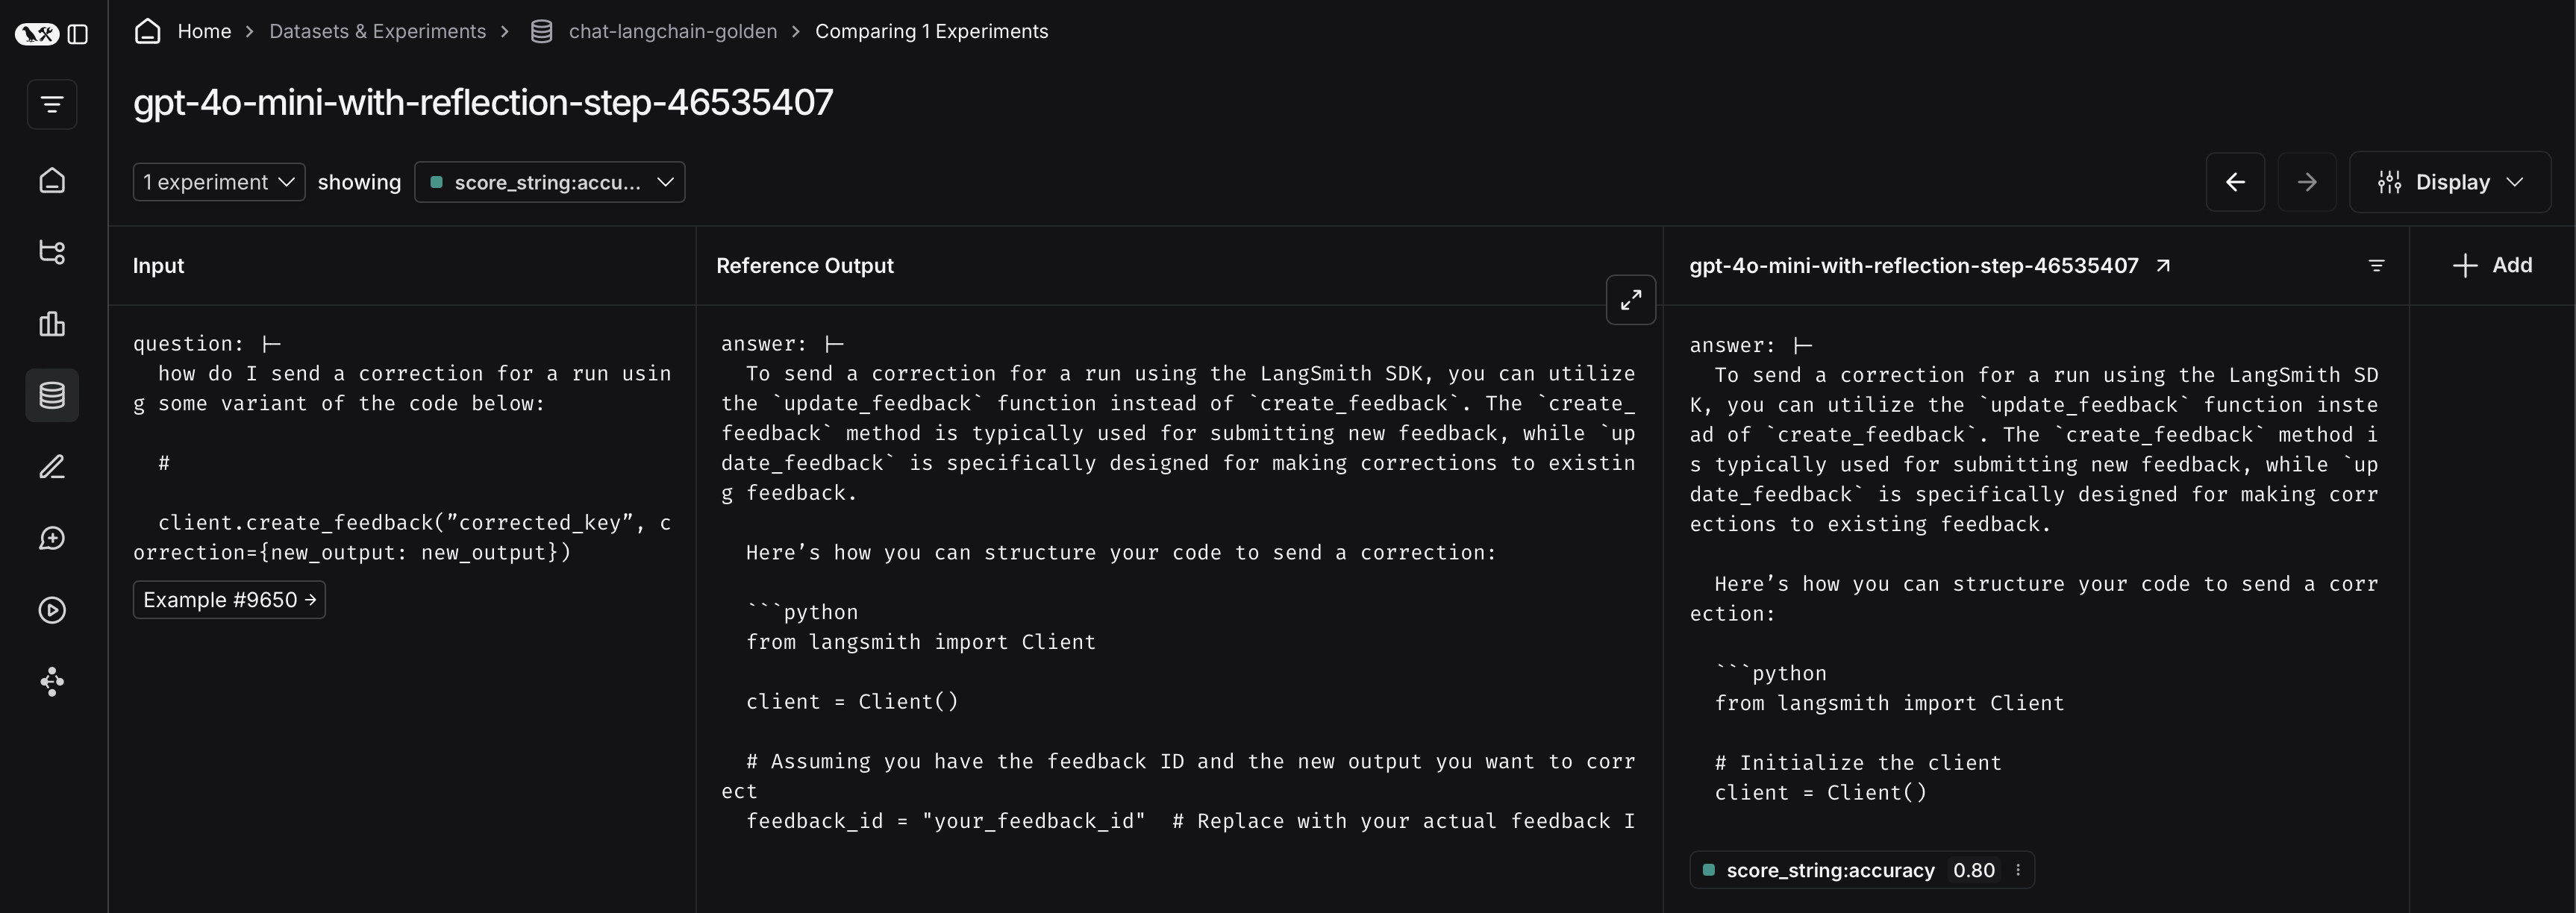The width and height of the screenshot is (2576, 913).
Task: Open the datasets database sidebar icon
Action: 52,395
